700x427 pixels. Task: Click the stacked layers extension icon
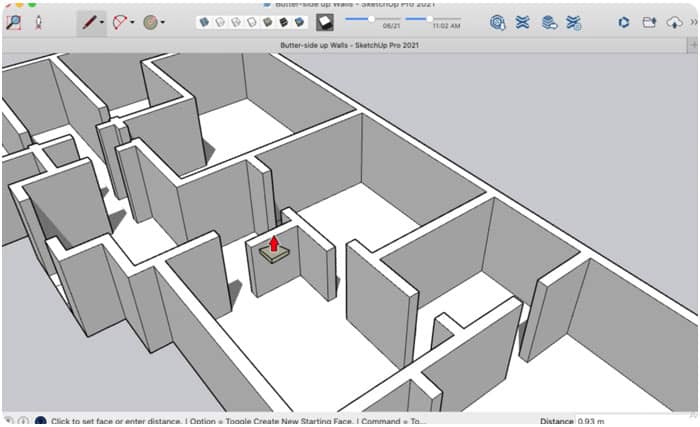549,22
